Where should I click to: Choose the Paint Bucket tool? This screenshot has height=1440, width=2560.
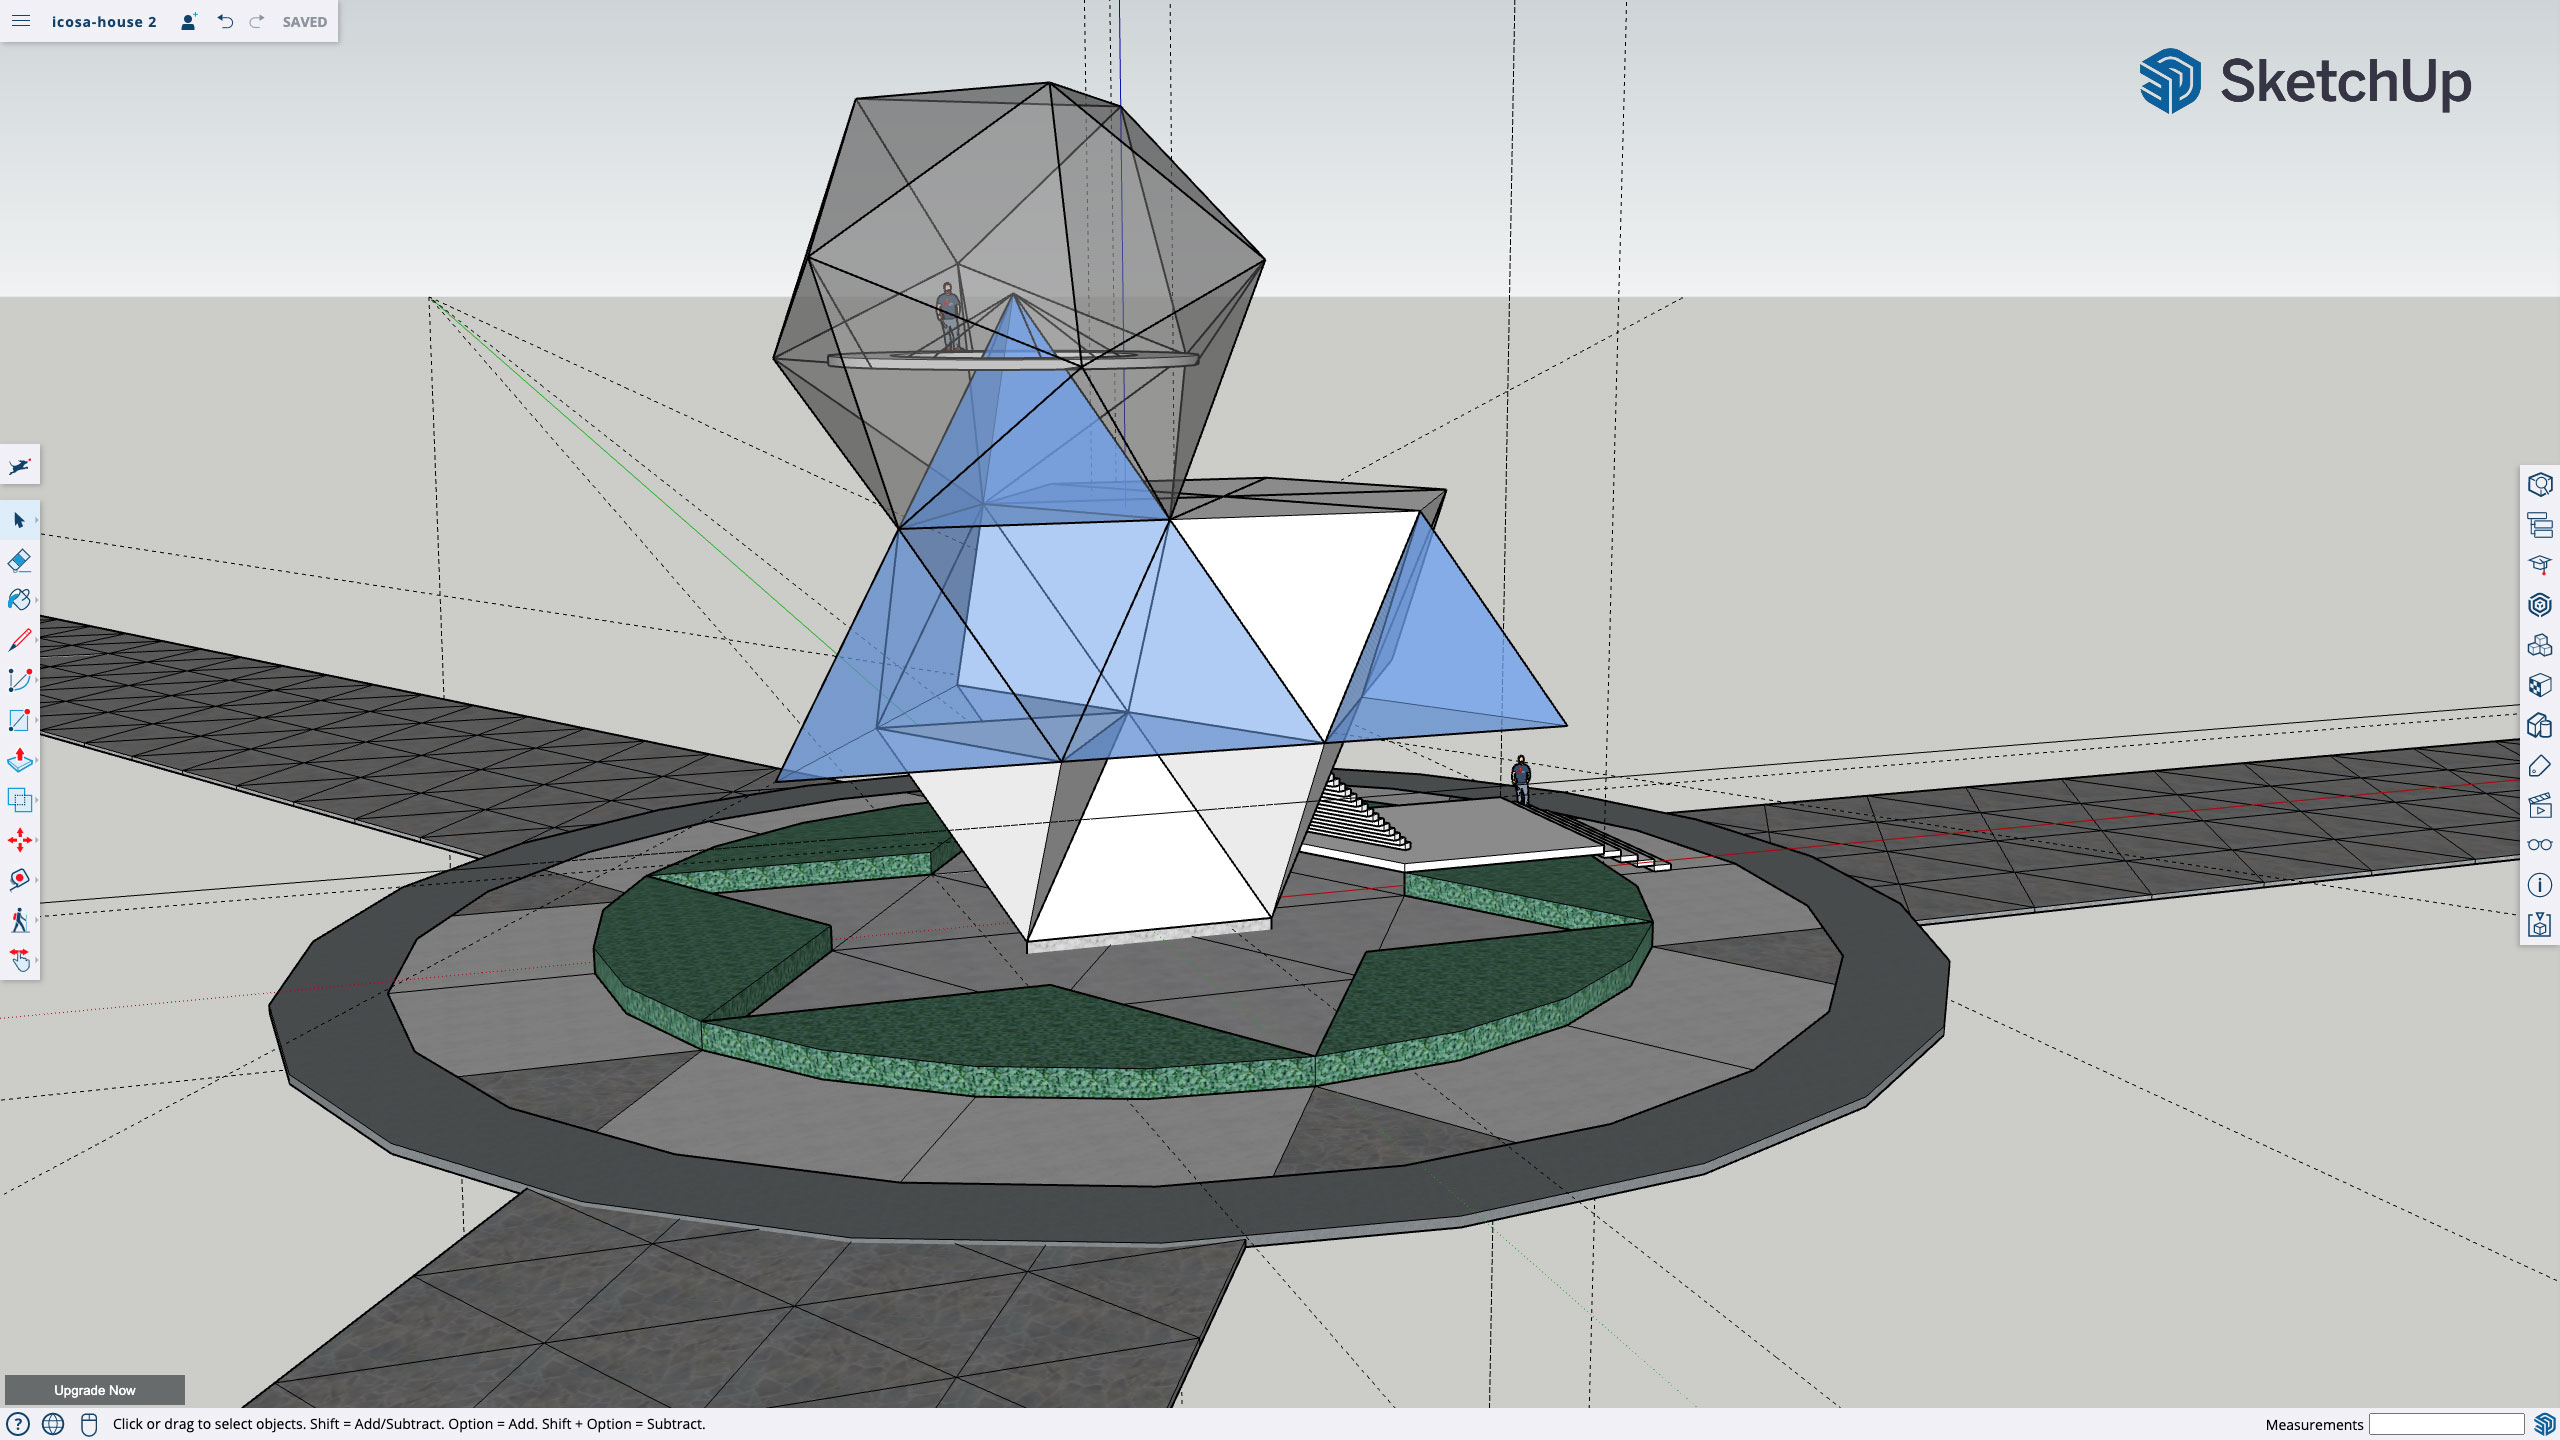(x=19, y=600)
